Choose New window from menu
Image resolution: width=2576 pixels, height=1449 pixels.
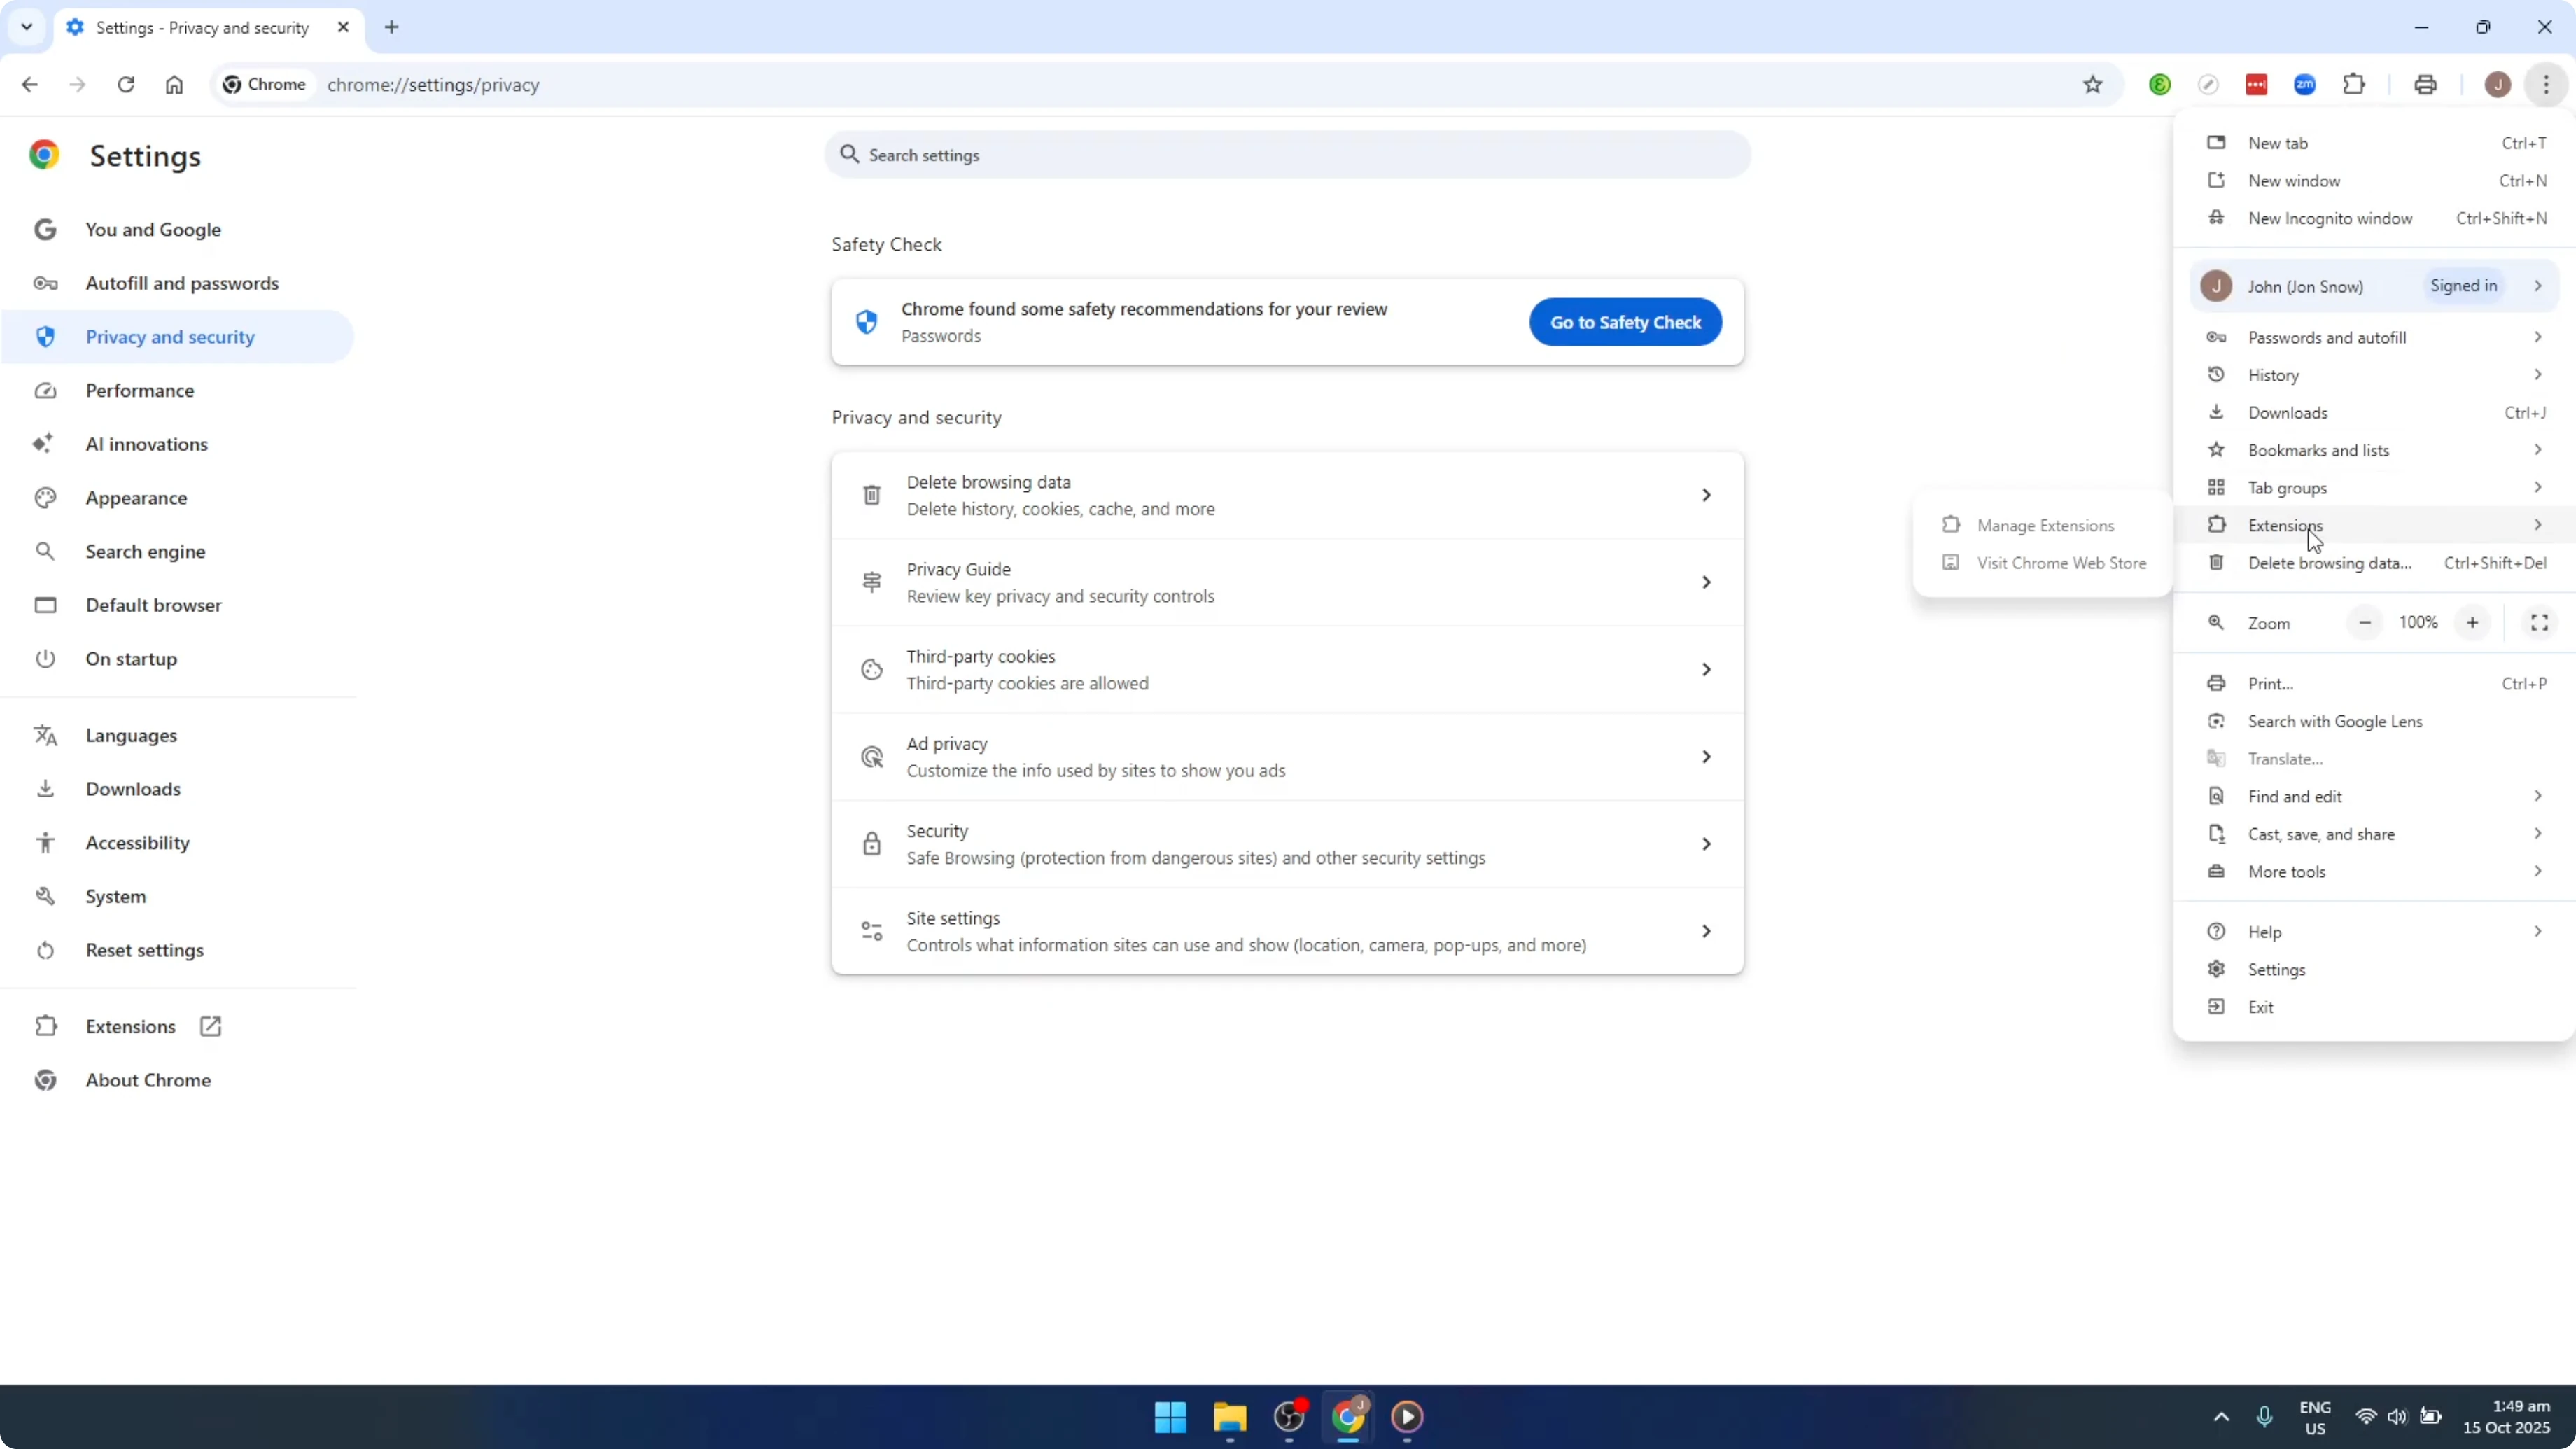click(x=2375, y=181)
